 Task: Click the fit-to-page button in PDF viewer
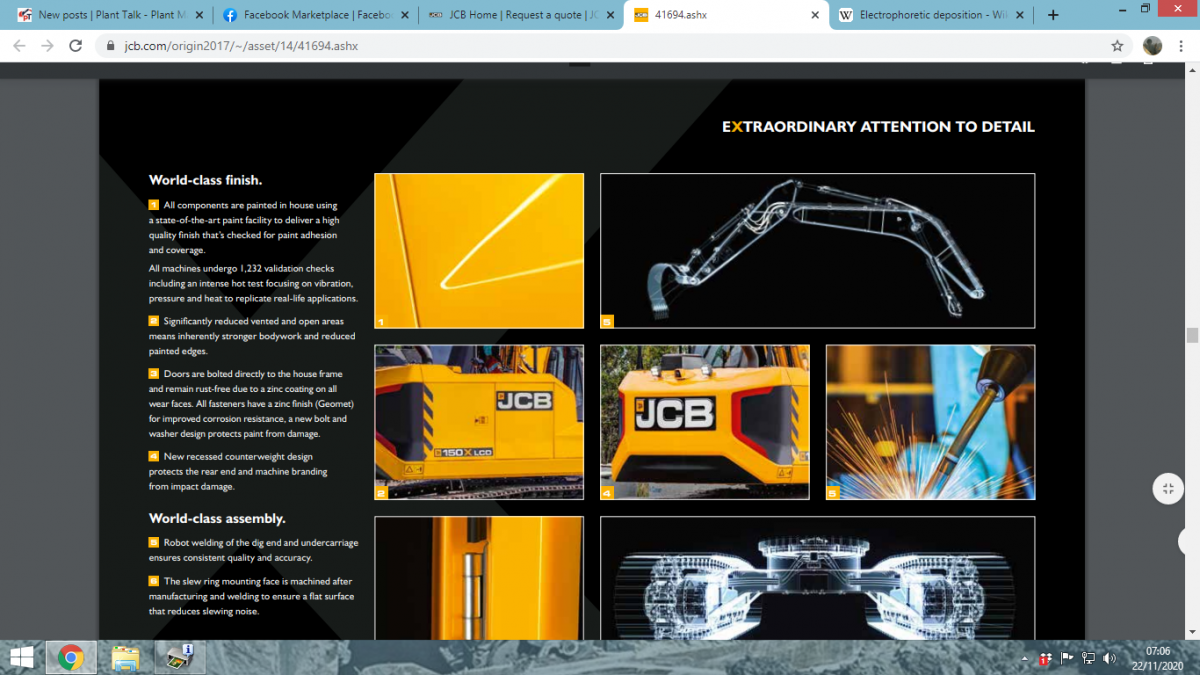point(1167,488)
